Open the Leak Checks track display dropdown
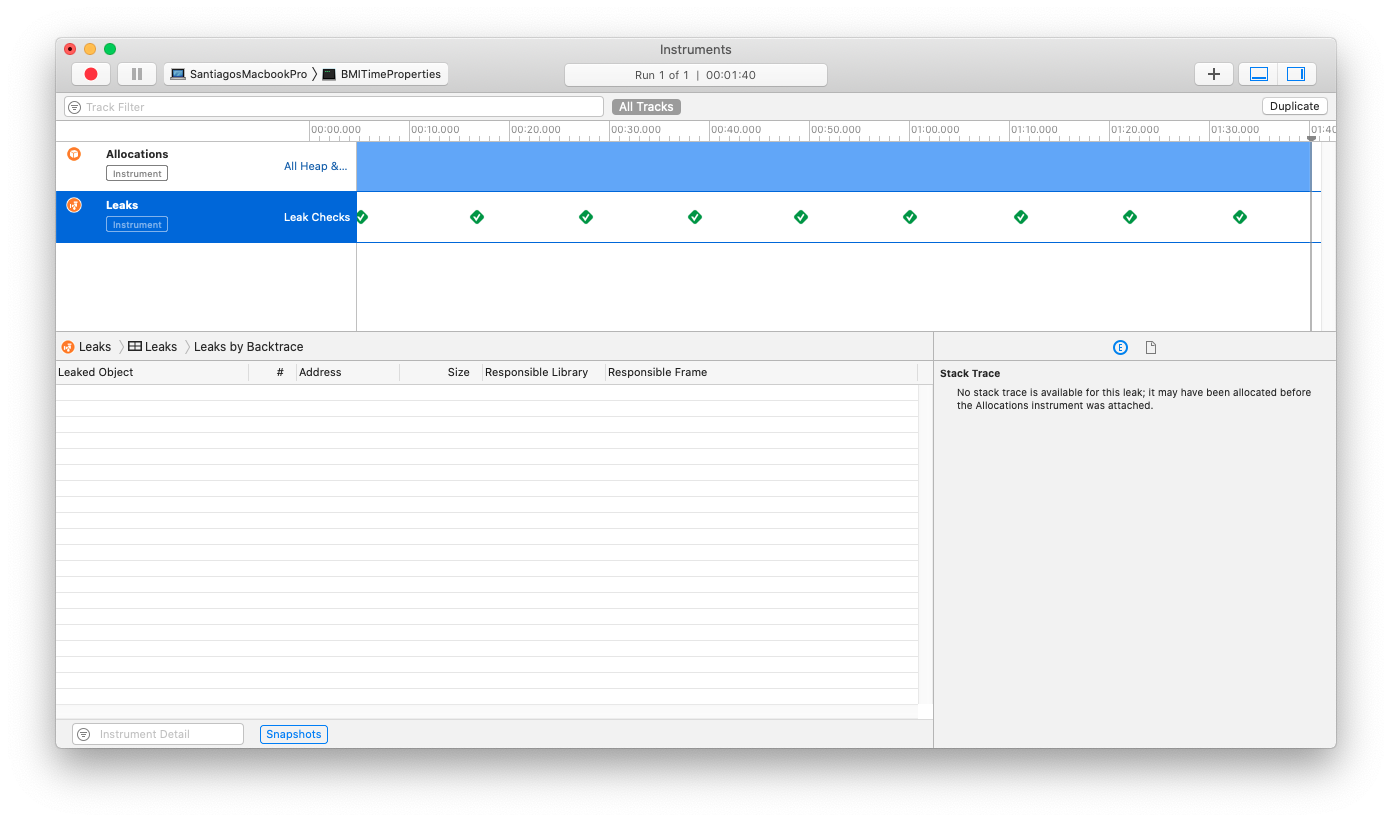 coord(317,217)
